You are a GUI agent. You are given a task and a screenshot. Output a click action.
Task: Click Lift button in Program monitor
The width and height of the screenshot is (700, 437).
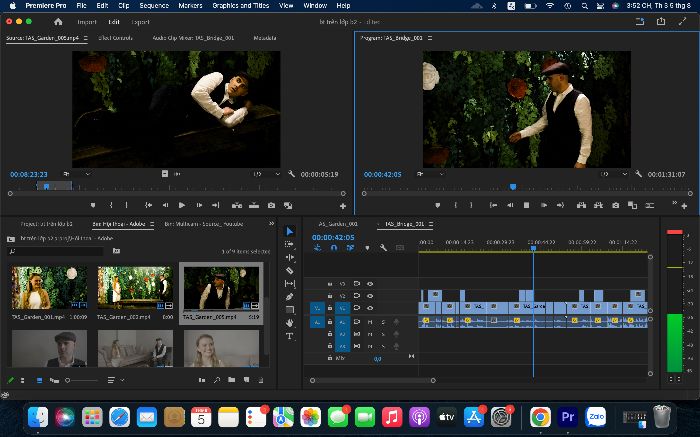(581, 205)
